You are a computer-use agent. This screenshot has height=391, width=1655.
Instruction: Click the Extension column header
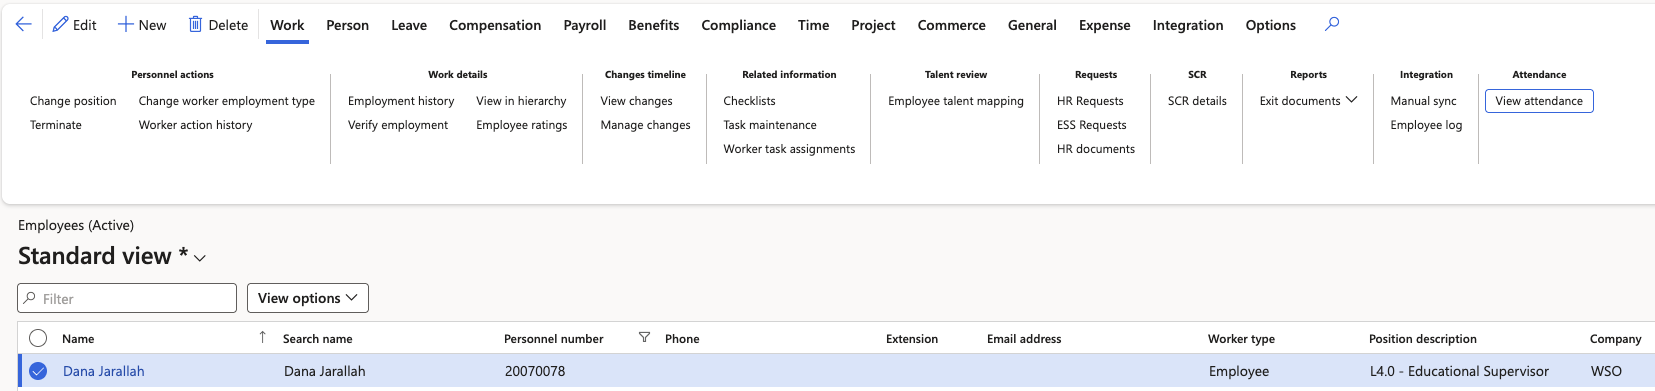912,339
